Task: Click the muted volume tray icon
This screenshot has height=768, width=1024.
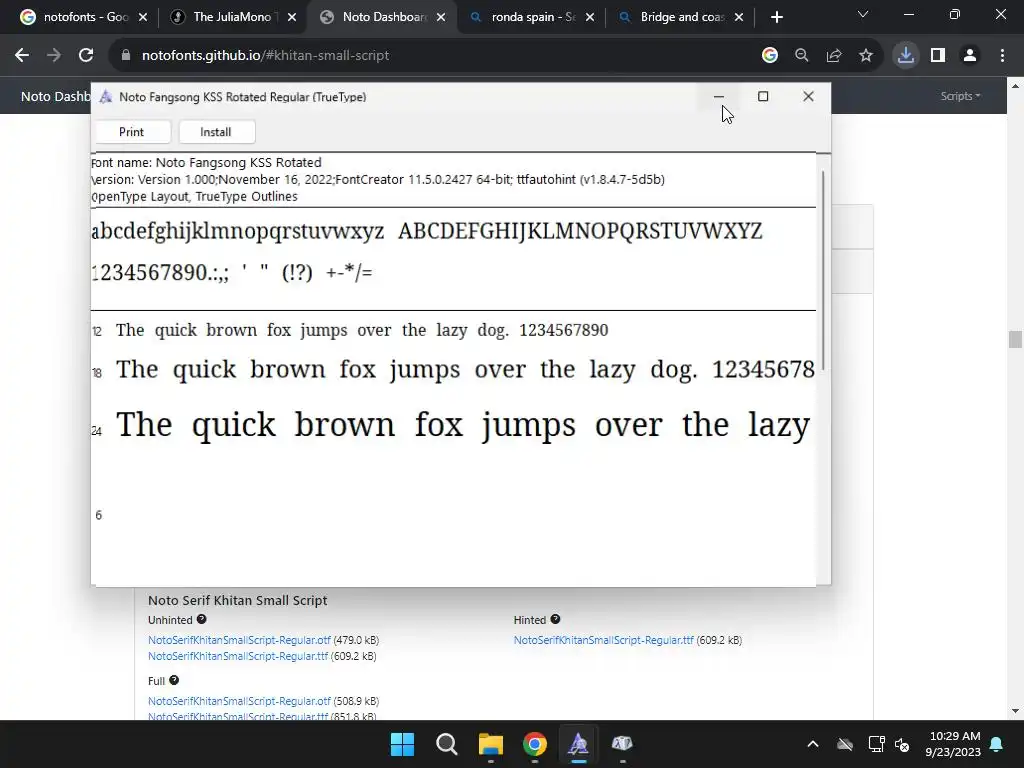Action: [x=903, y=744]
